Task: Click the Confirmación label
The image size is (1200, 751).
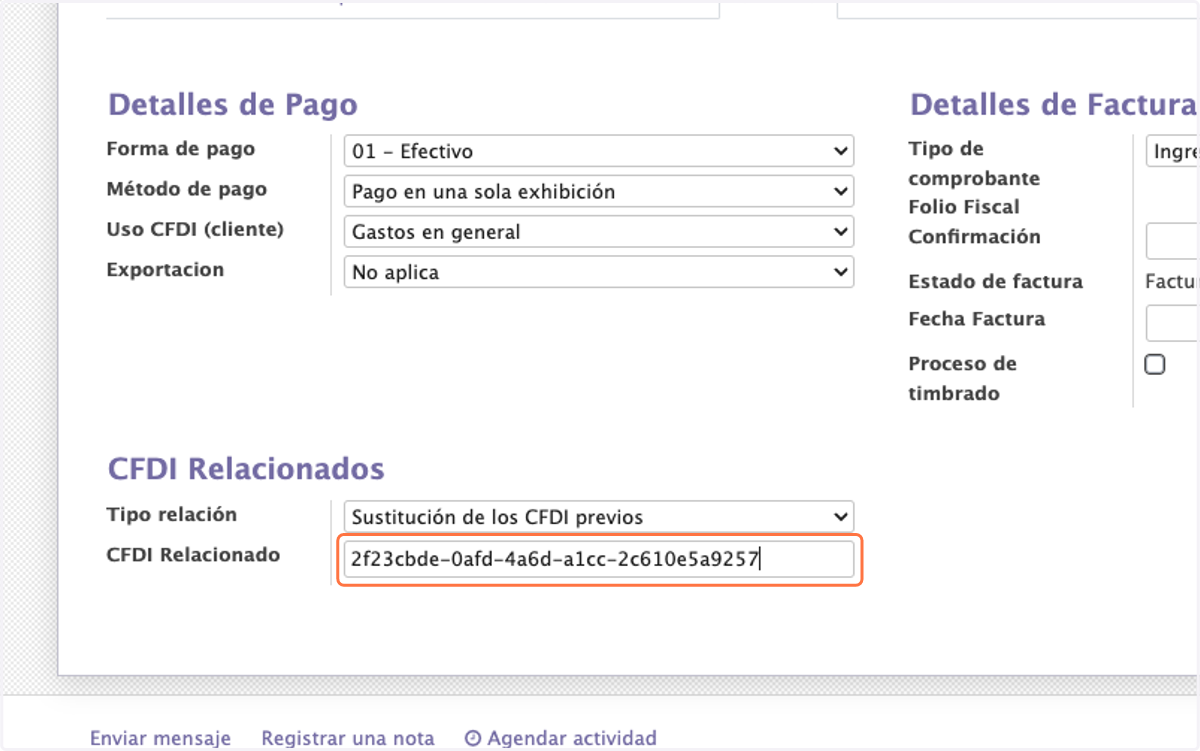Action: tap(974, 237)
